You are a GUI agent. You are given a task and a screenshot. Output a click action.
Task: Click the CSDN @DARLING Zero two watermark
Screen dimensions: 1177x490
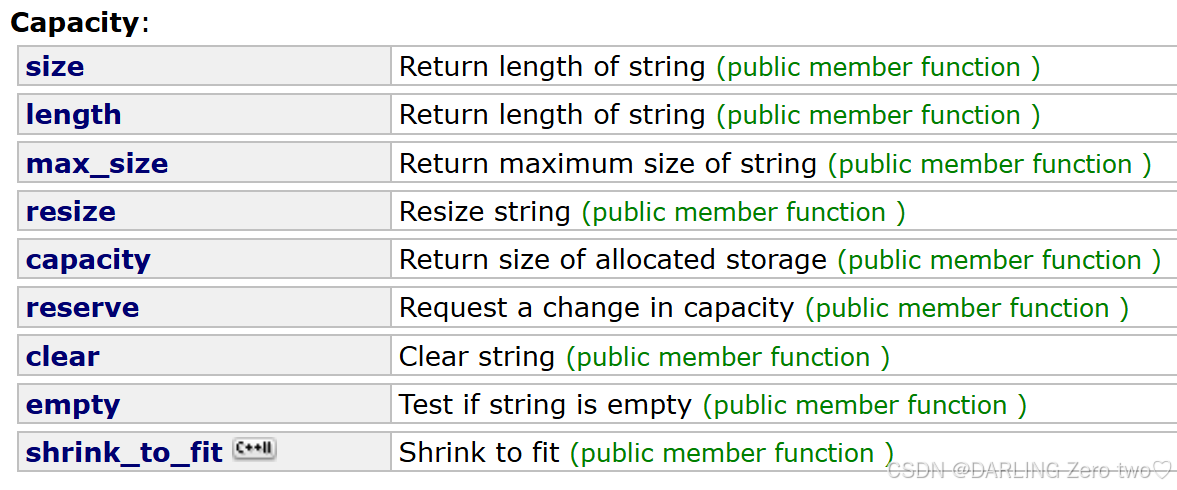(1028, 470)
